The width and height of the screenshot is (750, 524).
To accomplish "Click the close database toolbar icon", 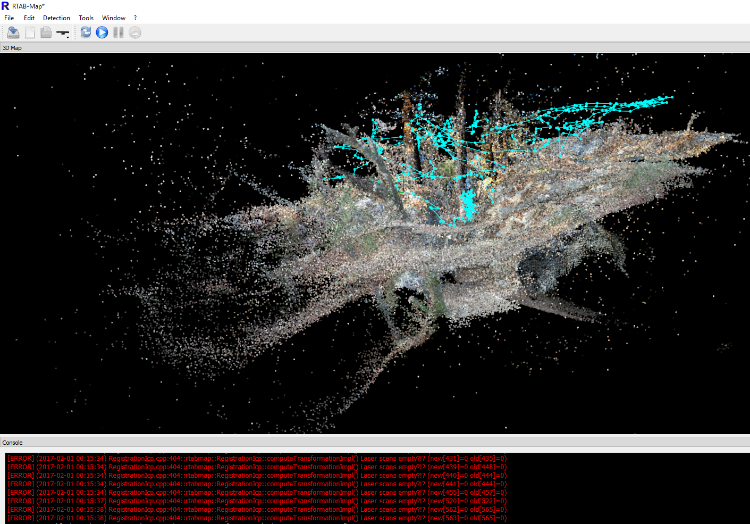I will (x=45, y=33).
